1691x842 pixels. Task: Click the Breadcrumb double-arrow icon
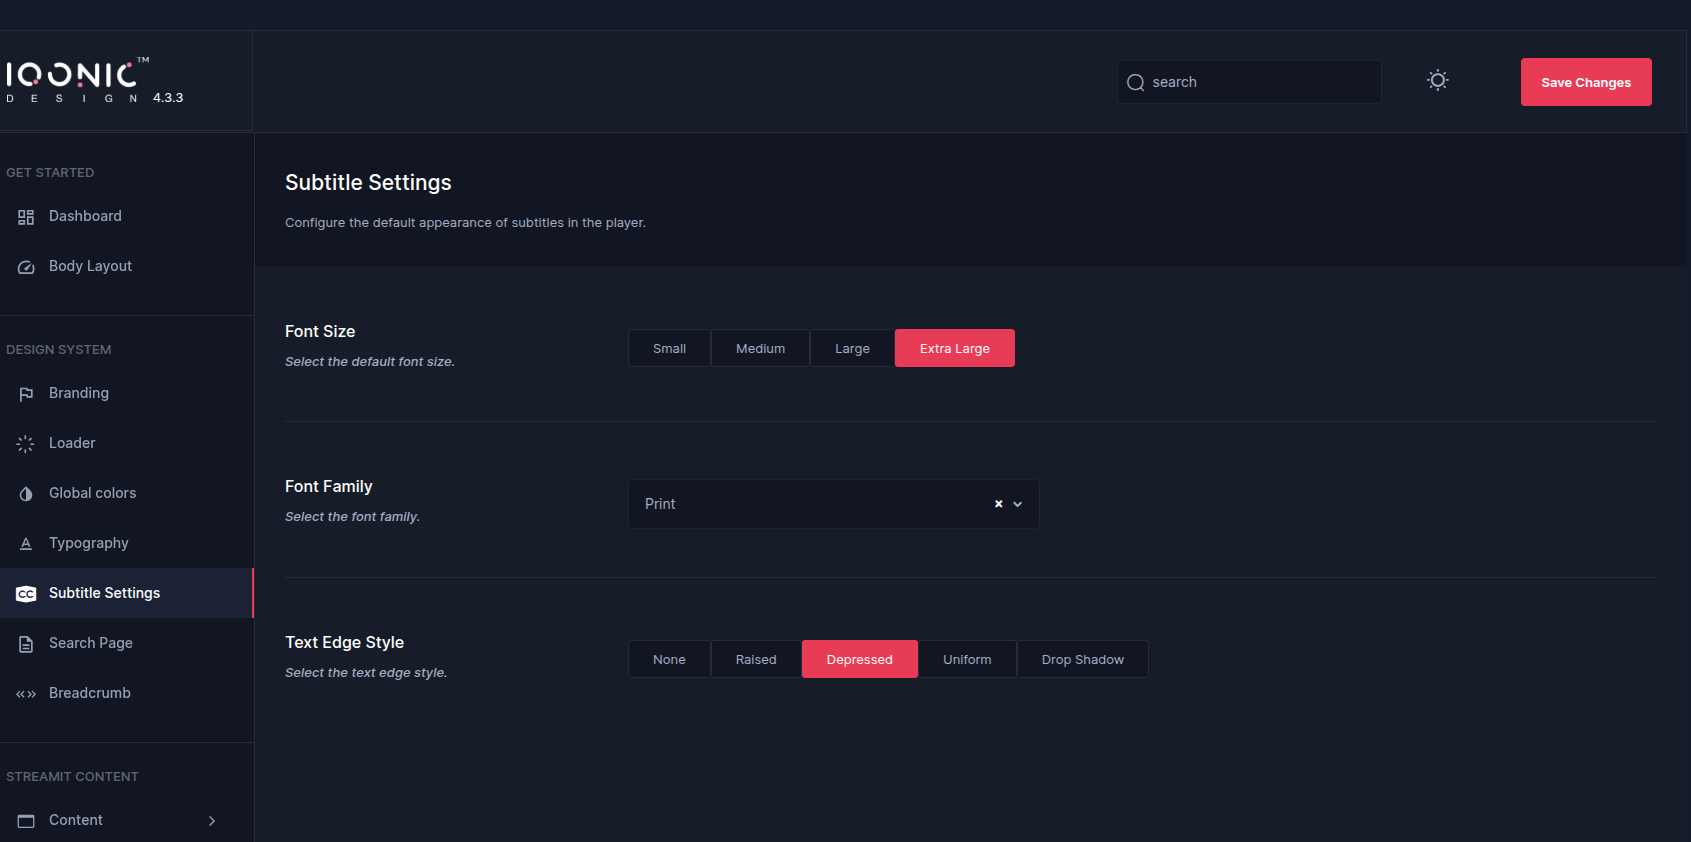coord(26,694)
